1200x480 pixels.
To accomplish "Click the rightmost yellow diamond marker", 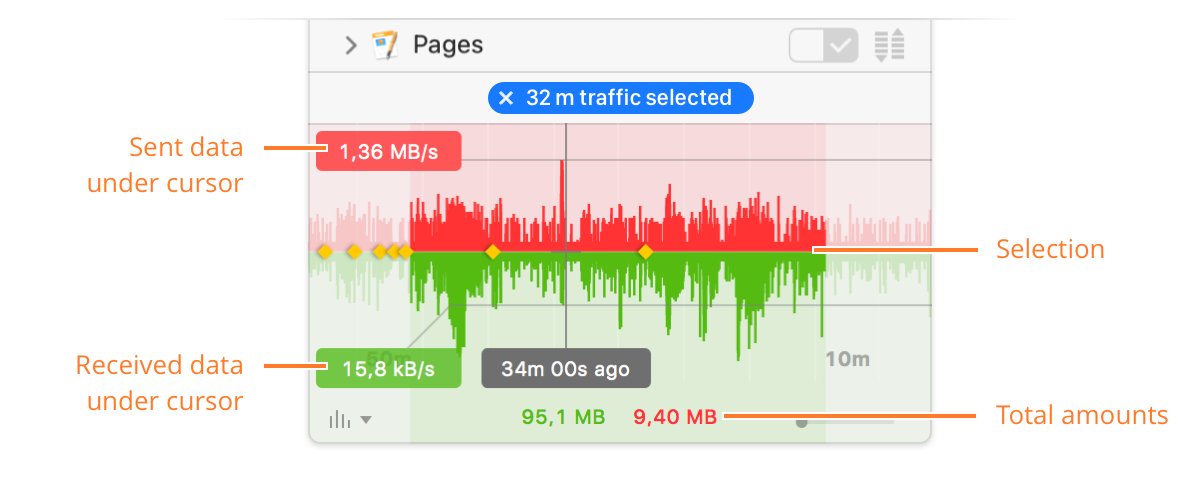I will (x=646, y=252).
